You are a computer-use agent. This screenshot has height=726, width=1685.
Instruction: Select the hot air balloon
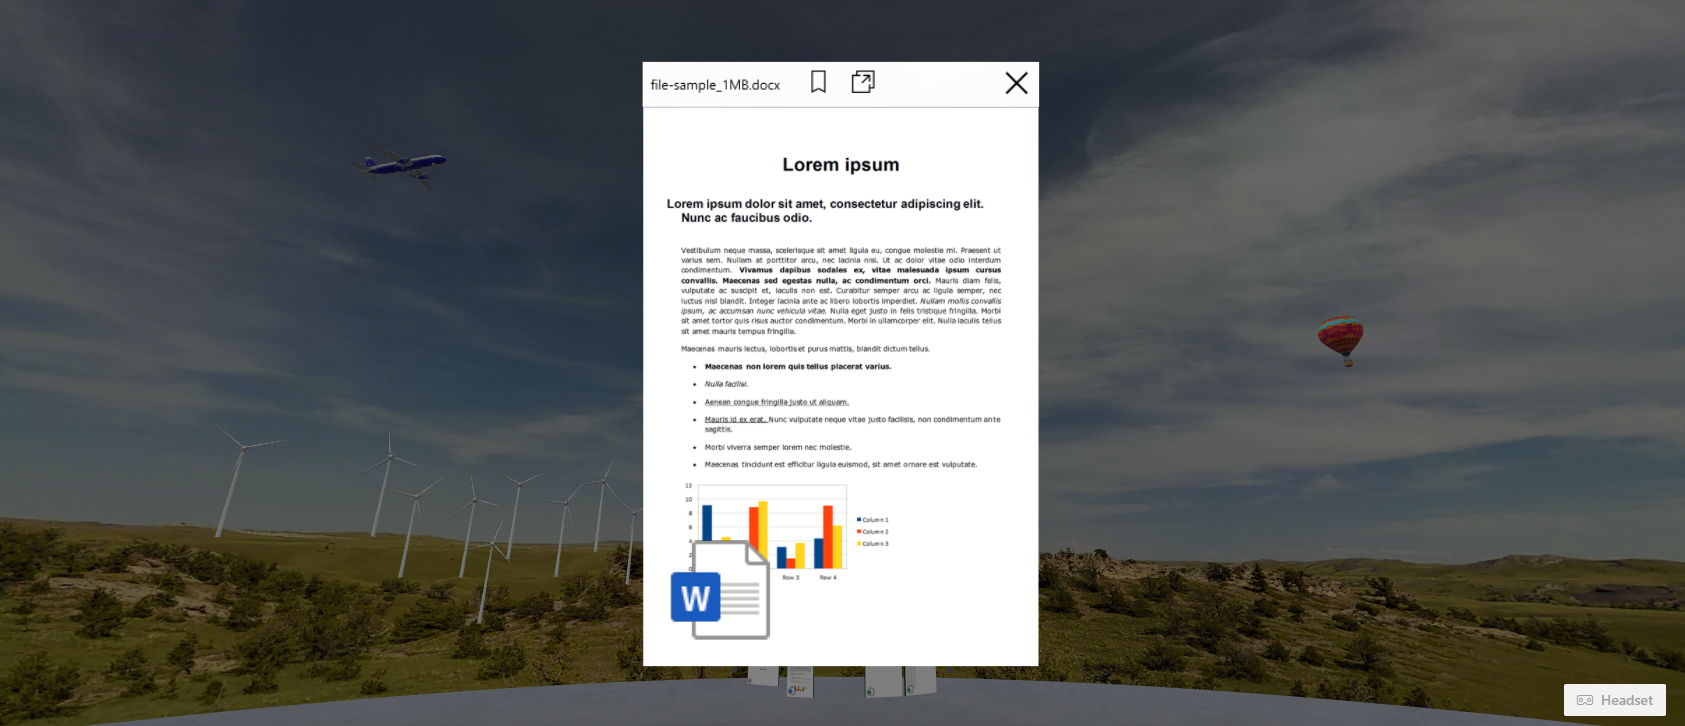click(1340, 339)
